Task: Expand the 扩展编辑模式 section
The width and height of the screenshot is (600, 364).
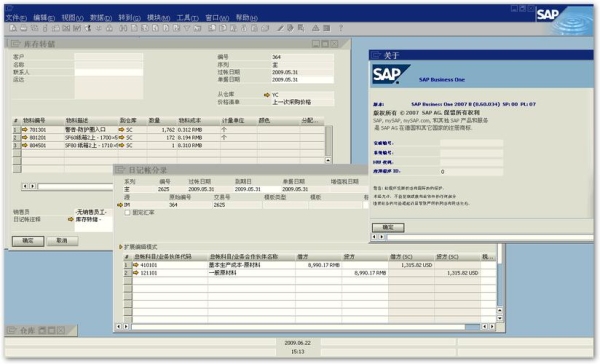Action: click(121, 247)
